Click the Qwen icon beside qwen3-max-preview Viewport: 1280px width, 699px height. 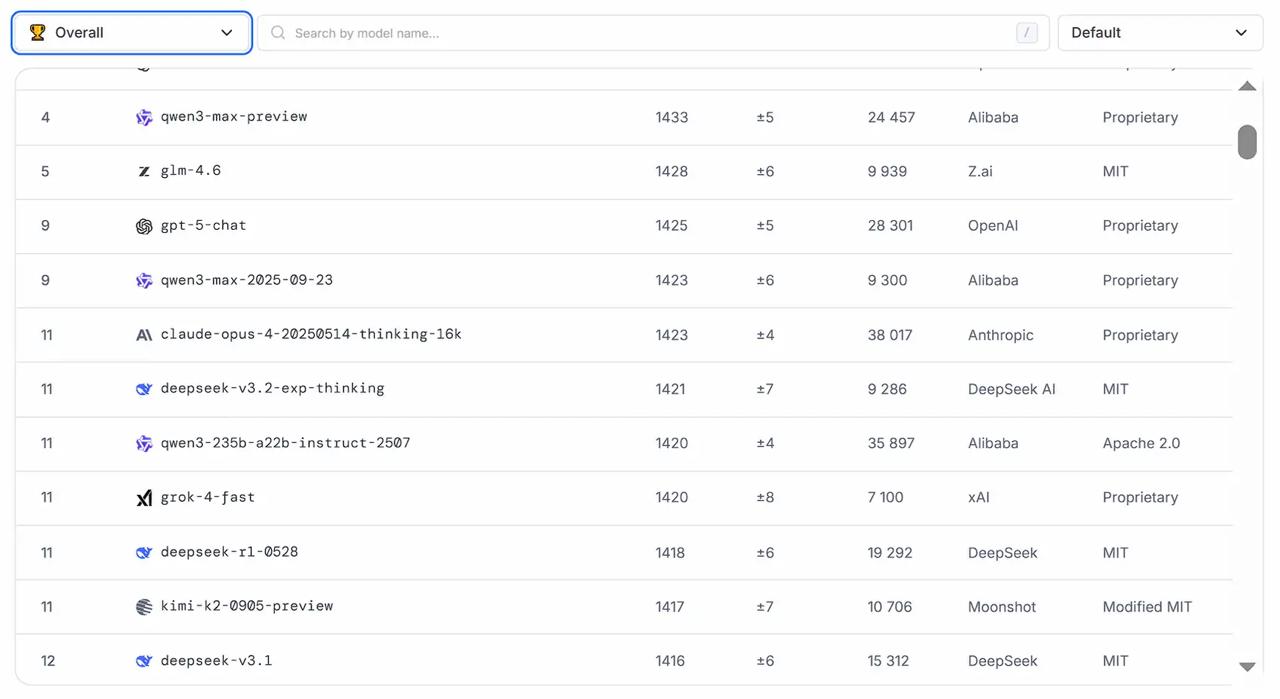[144, 117]
